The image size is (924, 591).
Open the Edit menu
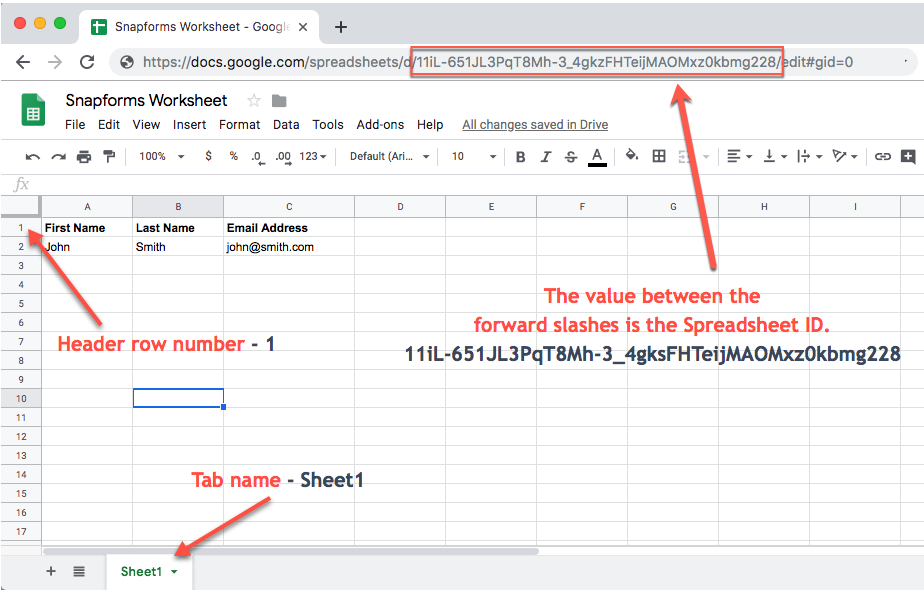109,125
